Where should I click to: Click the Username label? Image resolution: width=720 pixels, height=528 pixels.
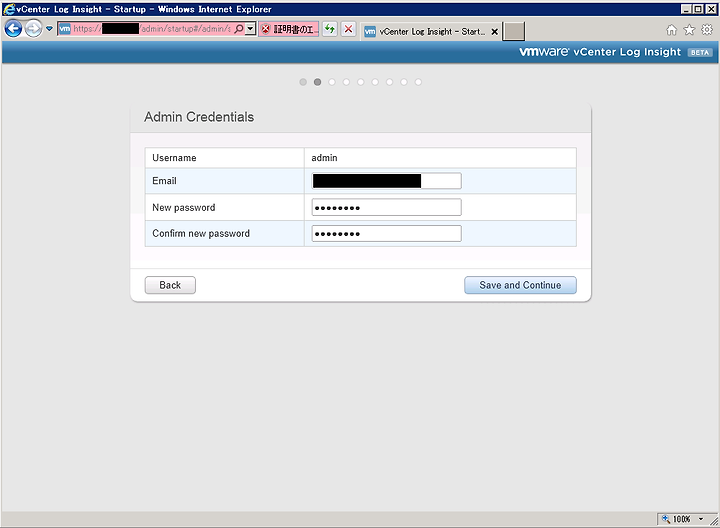(x=174, y=158)
